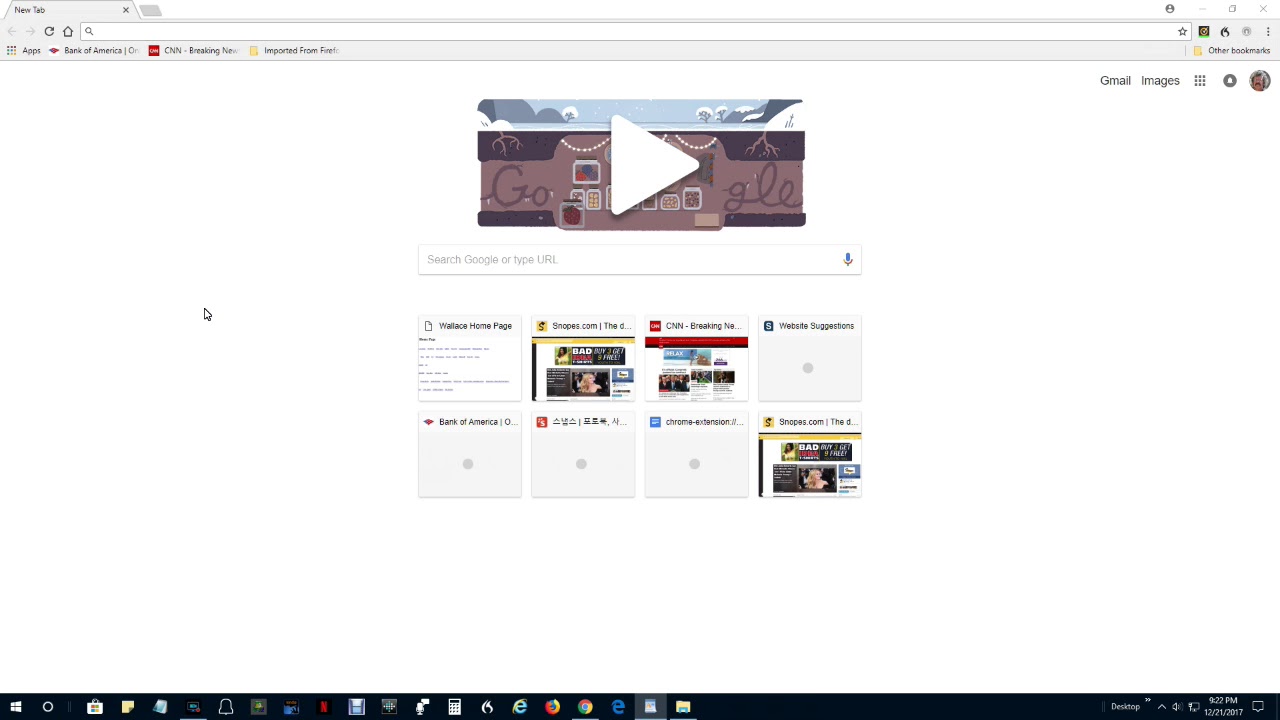
Task: Open second-row Snopes.com tile
Action: [x=810, y=455]
